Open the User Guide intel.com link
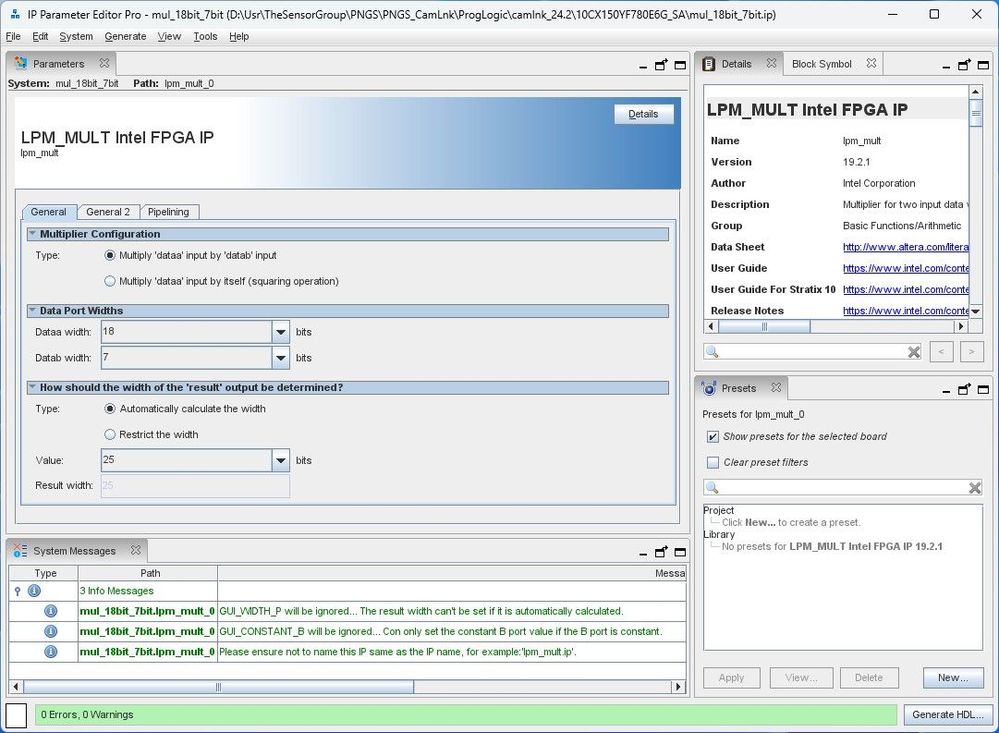This screenshot has height=733, width=999. click(905, 268)
